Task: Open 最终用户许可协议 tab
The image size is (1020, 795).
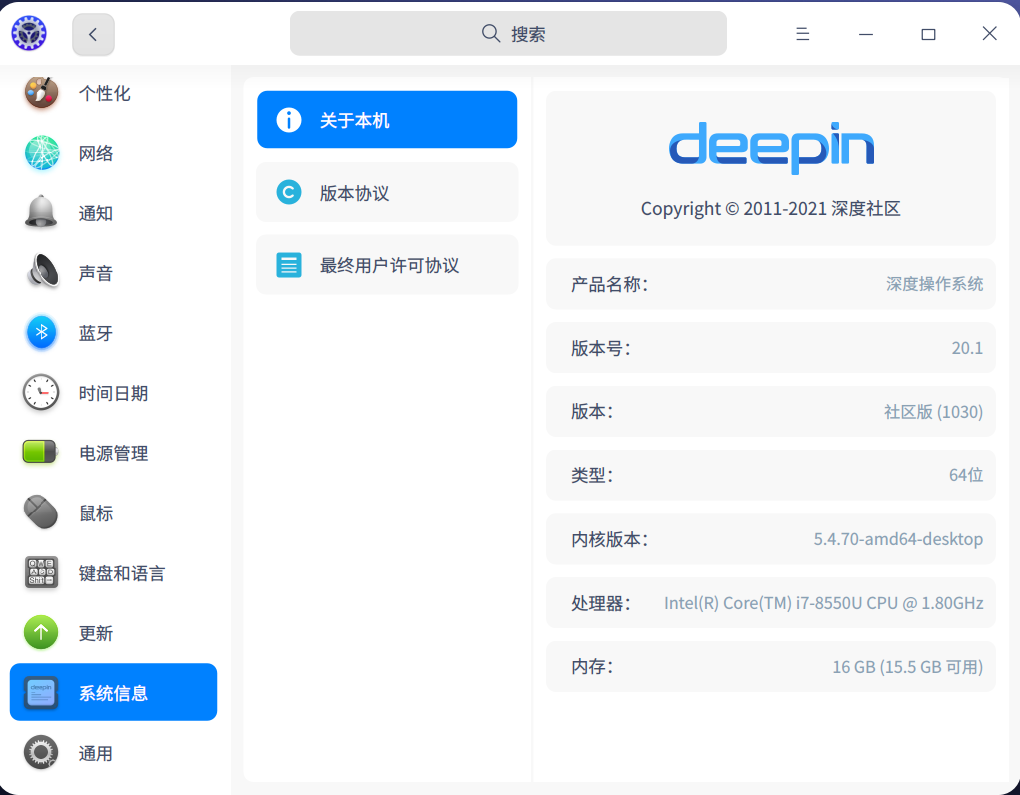Action: (387, 265)
